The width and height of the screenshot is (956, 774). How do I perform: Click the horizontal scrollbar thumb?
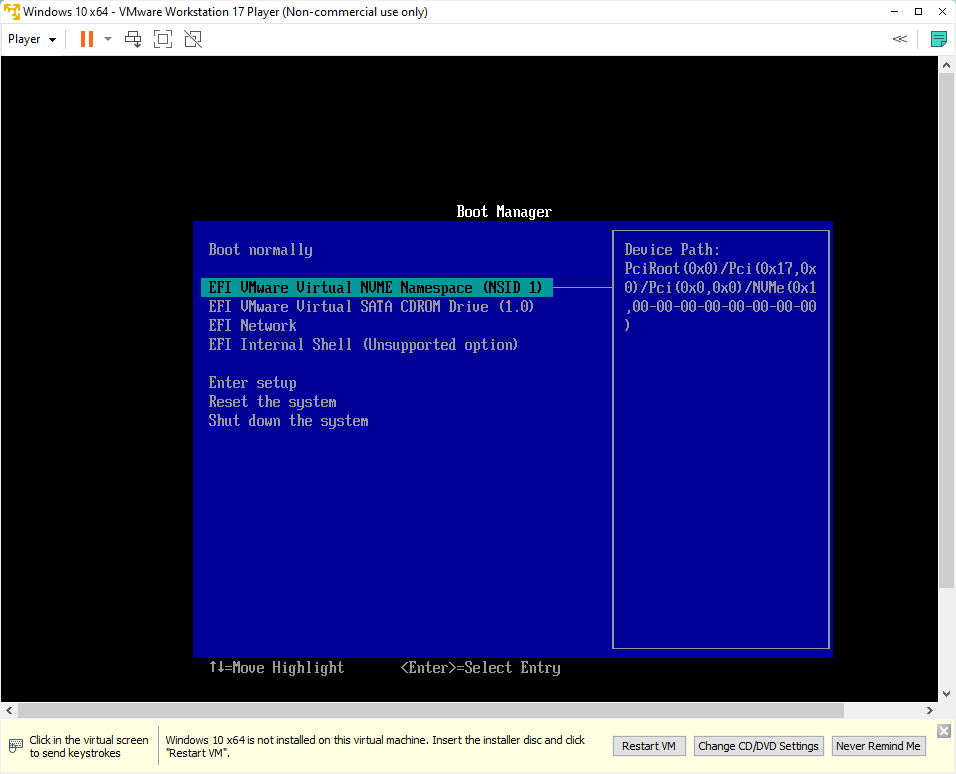point(431,711)
